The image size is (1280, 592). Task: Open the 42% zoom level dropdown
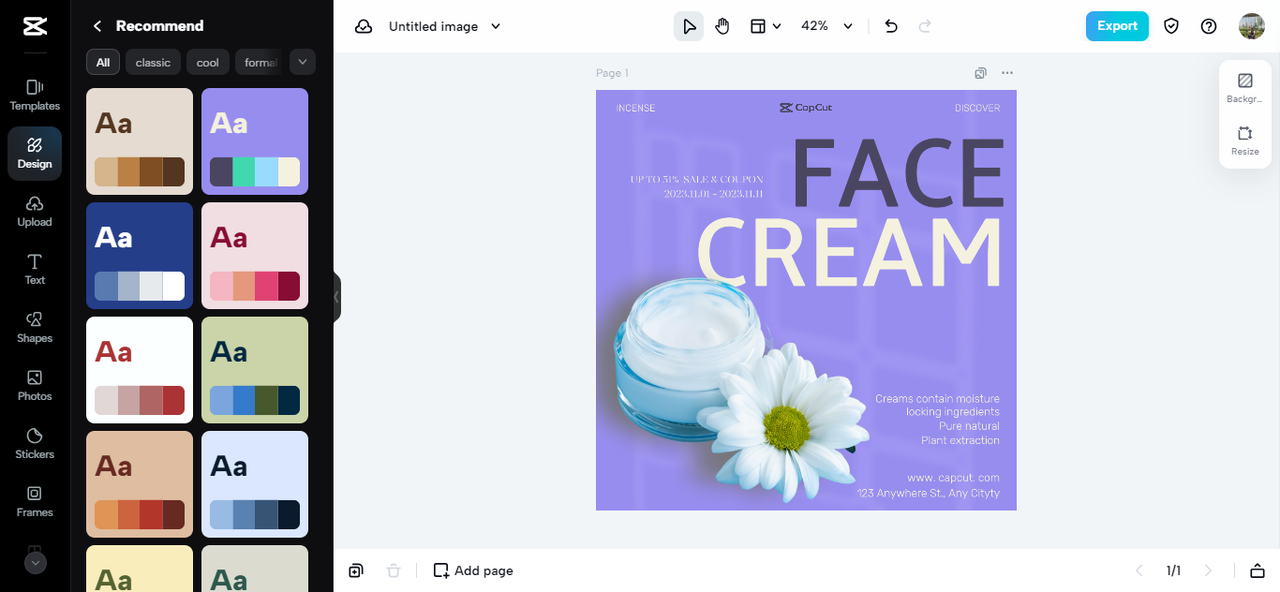tap(827, 26)
